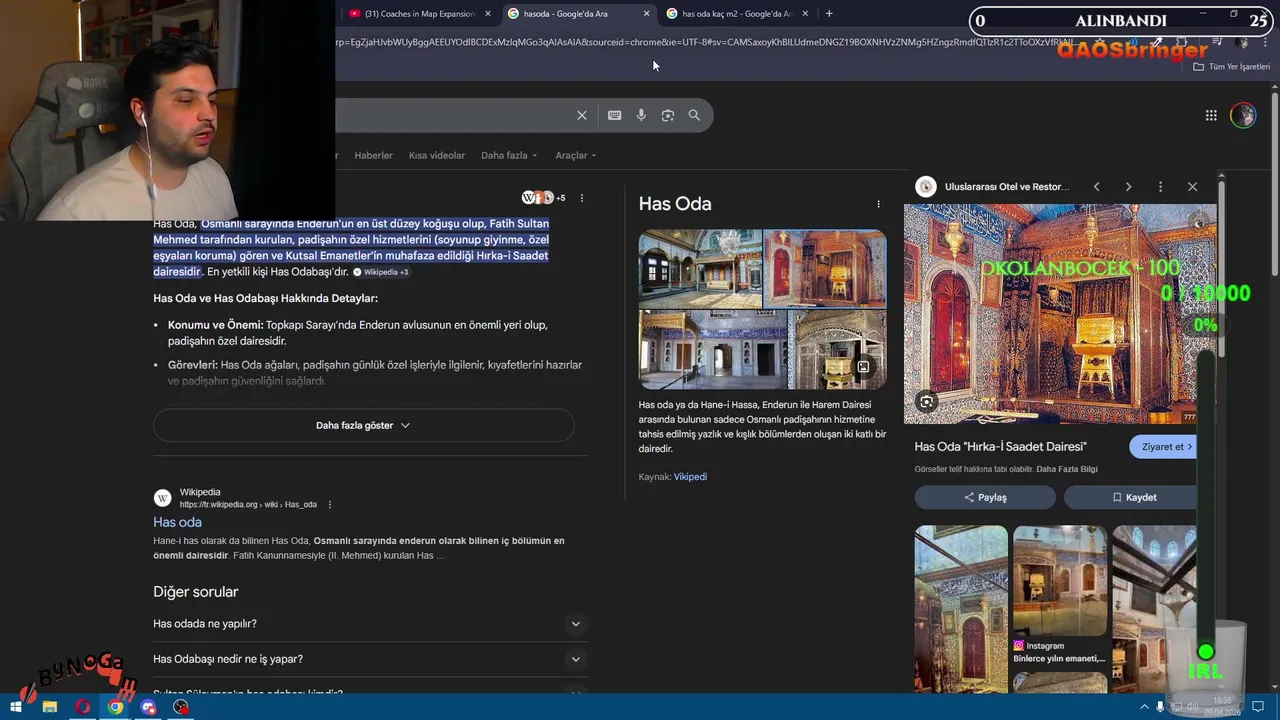The width and height of the screenshot is (1280, 720).
Task: Open the +5 sources badge in AI overview
Action: pos(544,198)
